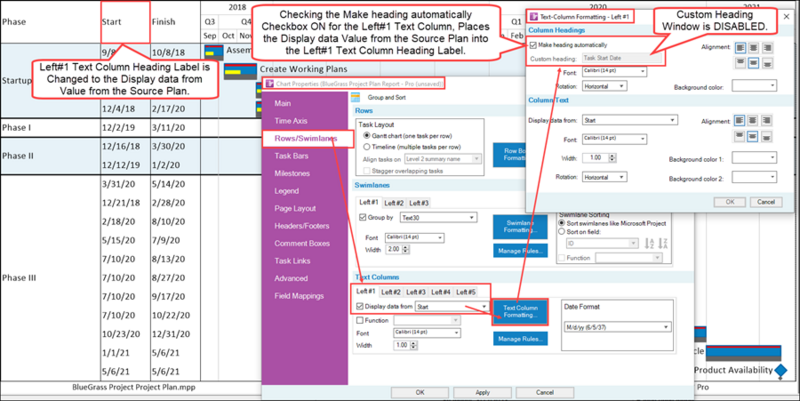The image size is (800, 401).
Task: Switch to Text Columns Left#2 tab
Action: 391,292
